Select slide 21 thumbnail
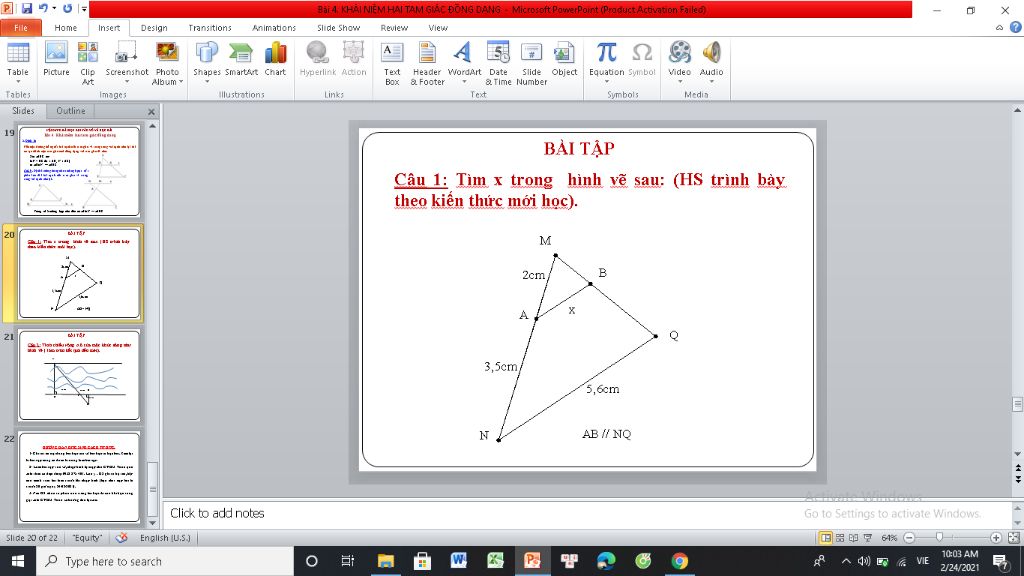This screenshot has height=576, width=1024. (79, 375)
